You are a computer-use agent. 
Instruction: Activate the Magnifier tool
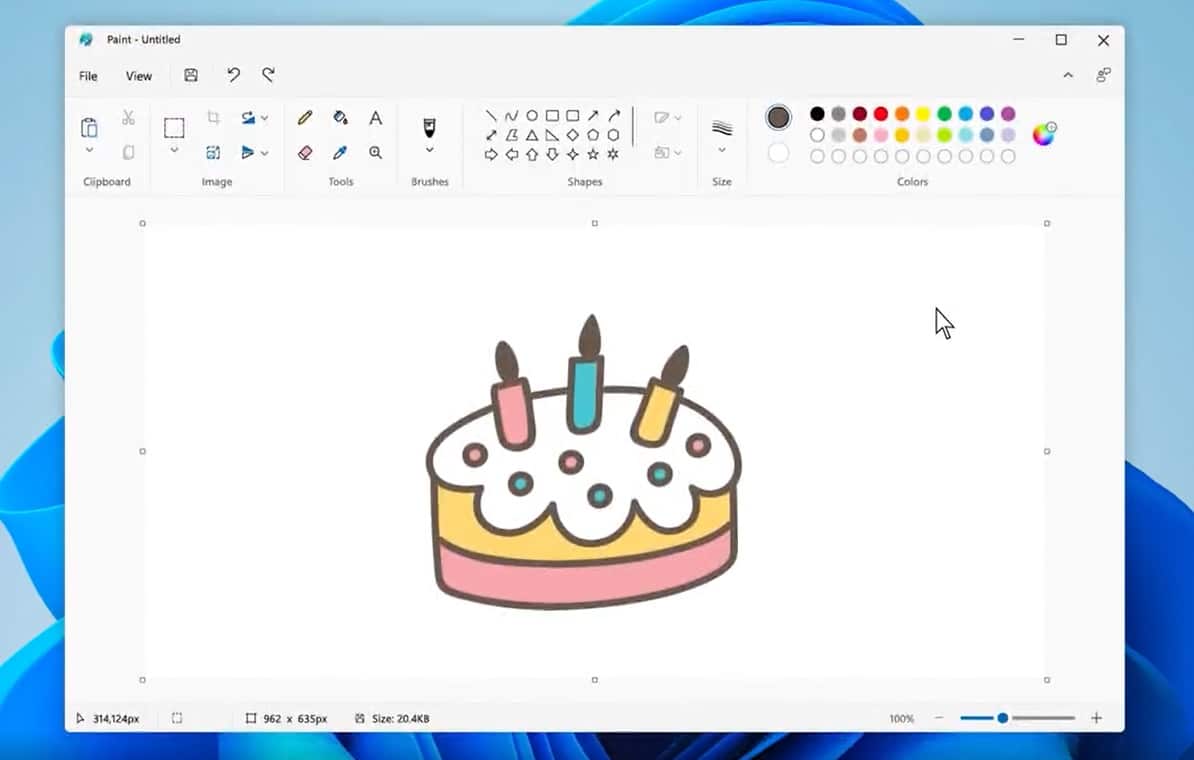[376, 152]
